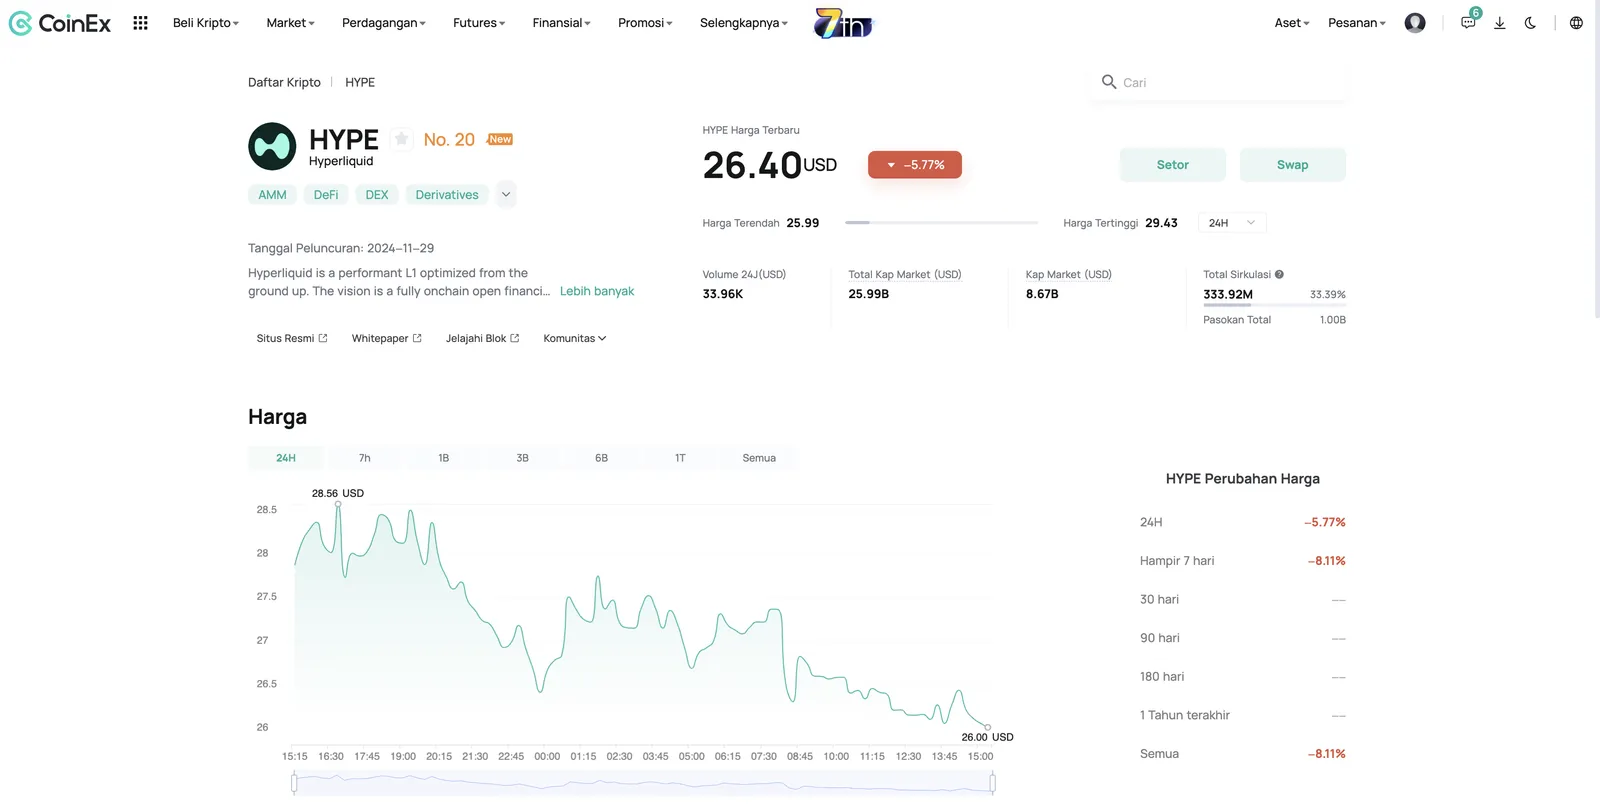
Task: Select the 3B chart tab
Action: (522, 458)
